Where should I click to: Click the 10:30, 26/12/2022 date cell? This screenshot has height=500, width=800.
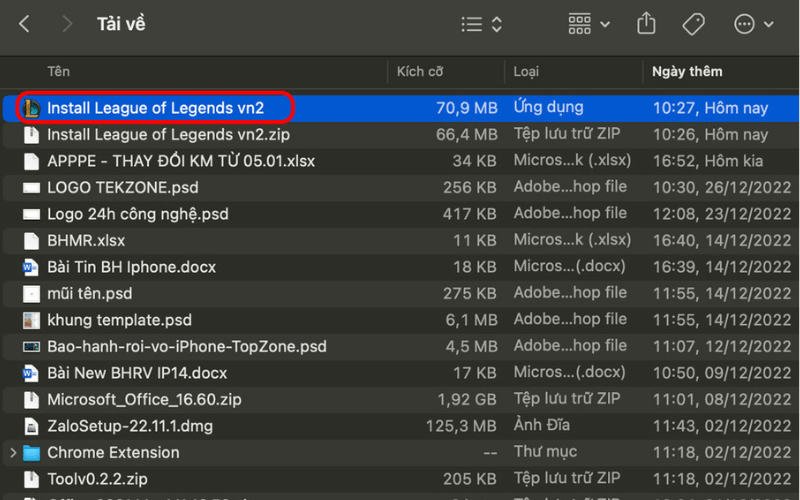point(722,188)
